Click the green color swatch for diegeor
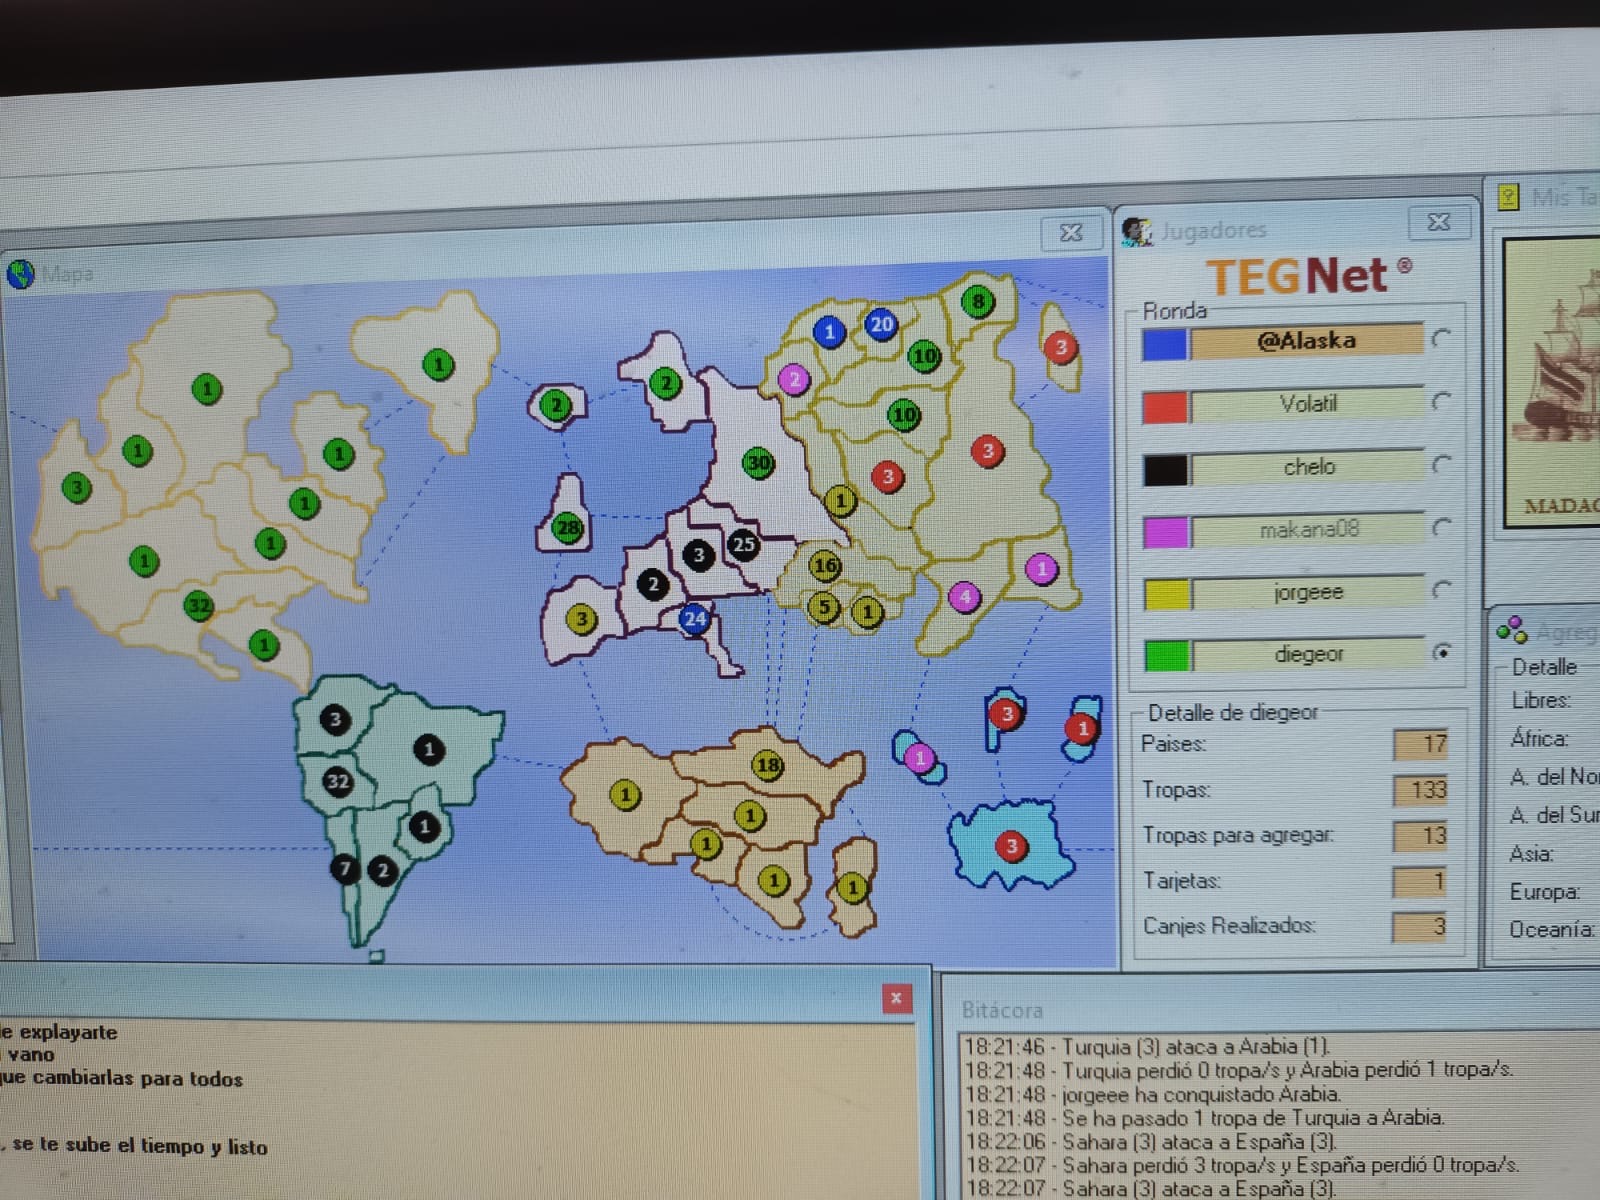 tap(1166, 656)
